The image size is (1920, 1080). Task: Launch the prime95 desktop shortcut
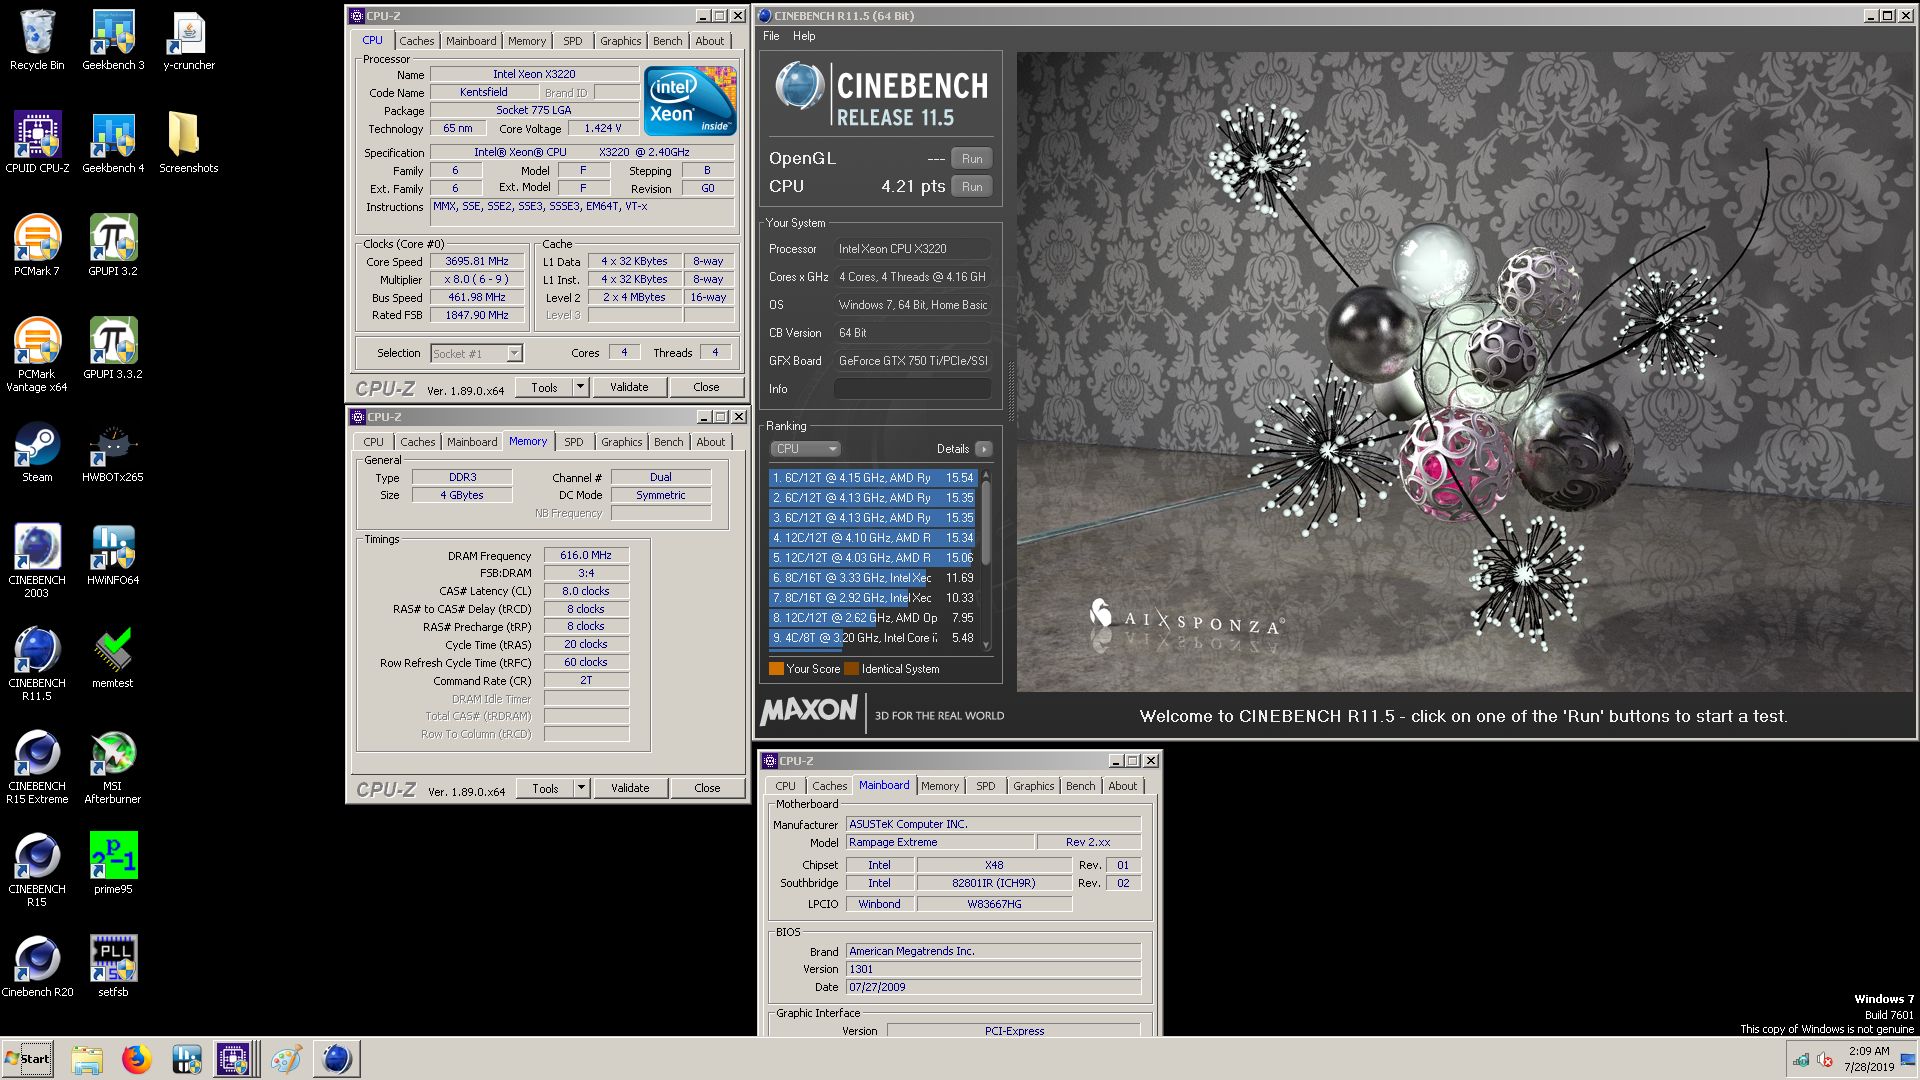[113, 864]
